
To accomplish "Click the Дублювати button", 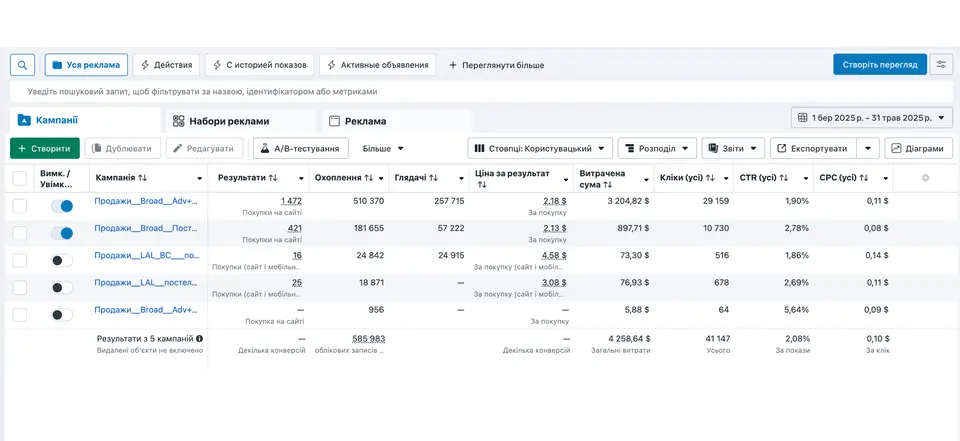I will tap(122, 148).
